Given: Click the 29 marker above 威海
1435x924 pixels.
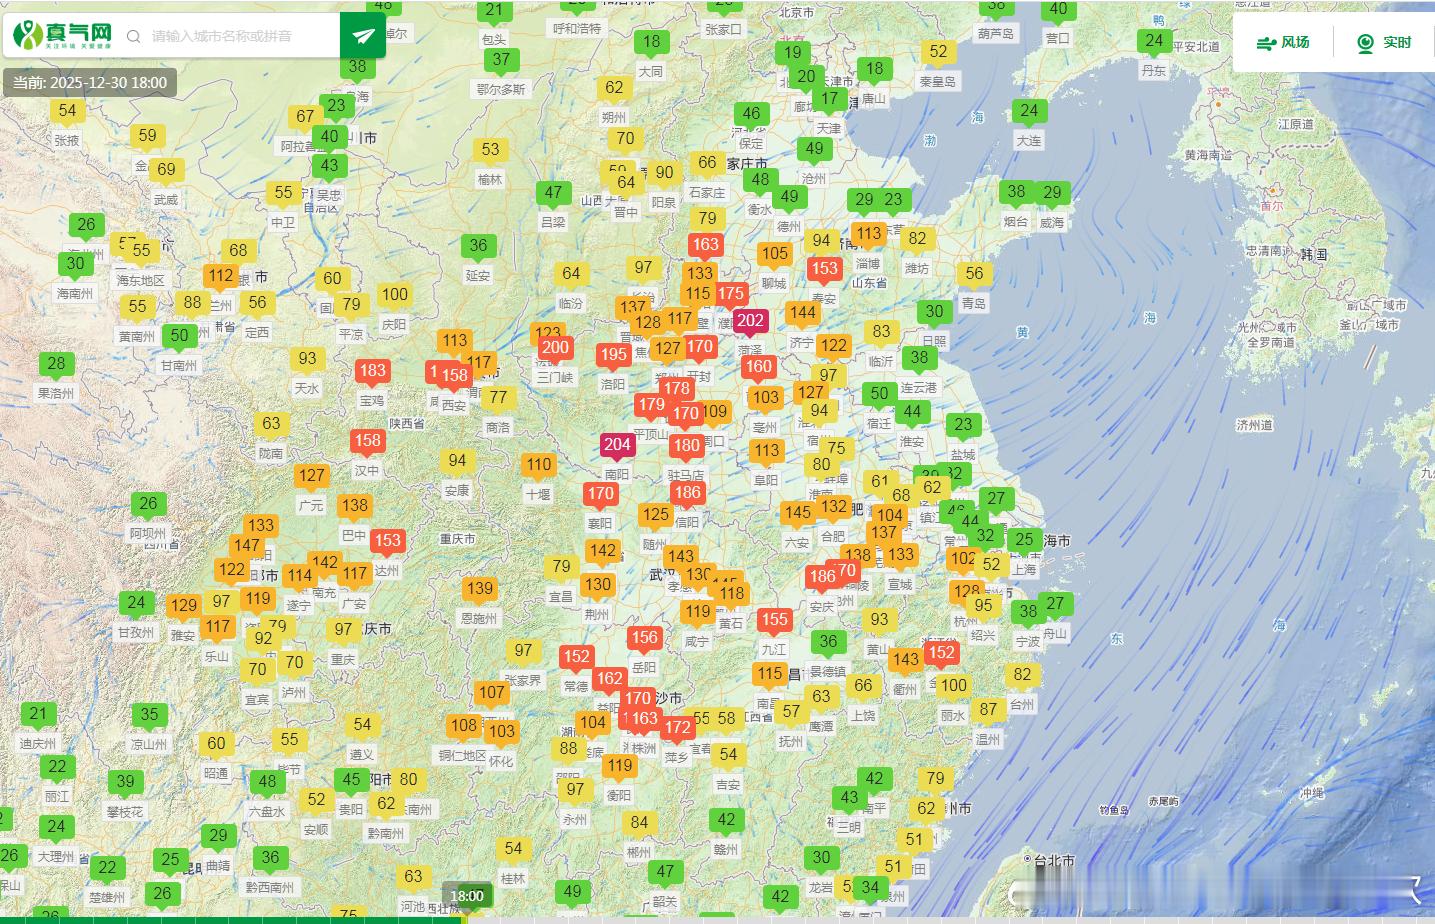Looking at the screenshot, I should (1052, 193).
